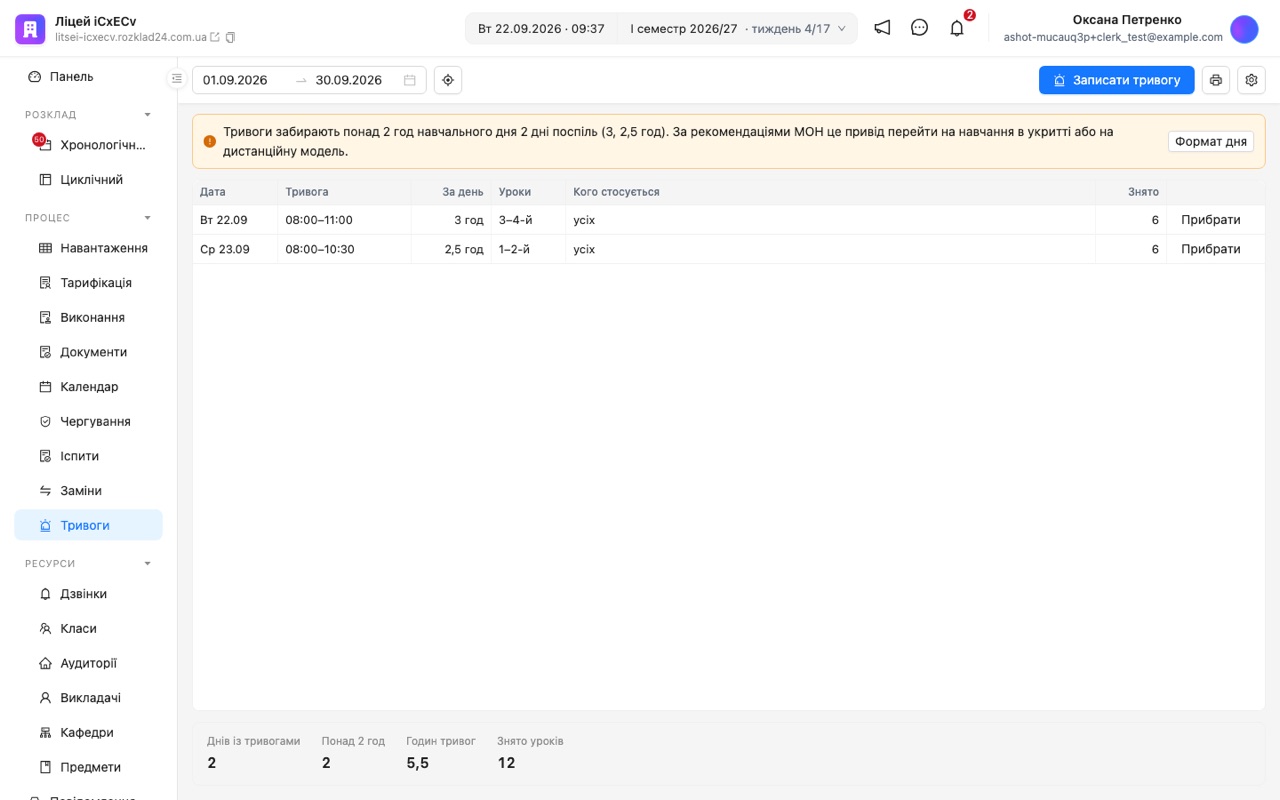Open Предмети in sidebar
This screenshot has width=1280, height=800.
click(x=88, y=767)
